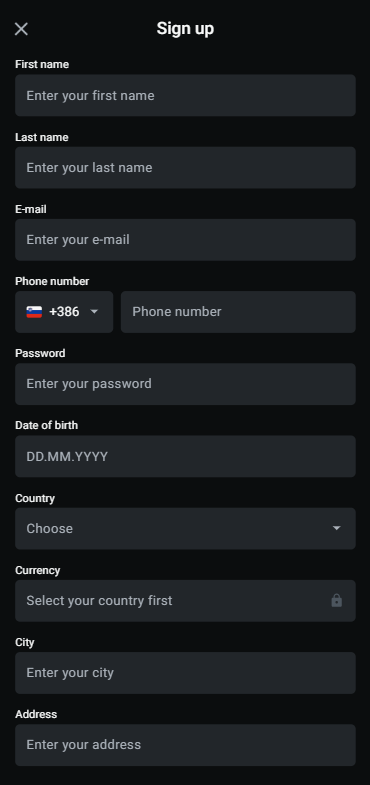370x785 pixels.
Task: Click the Country dropdown arrow
Action: (336, 528)
